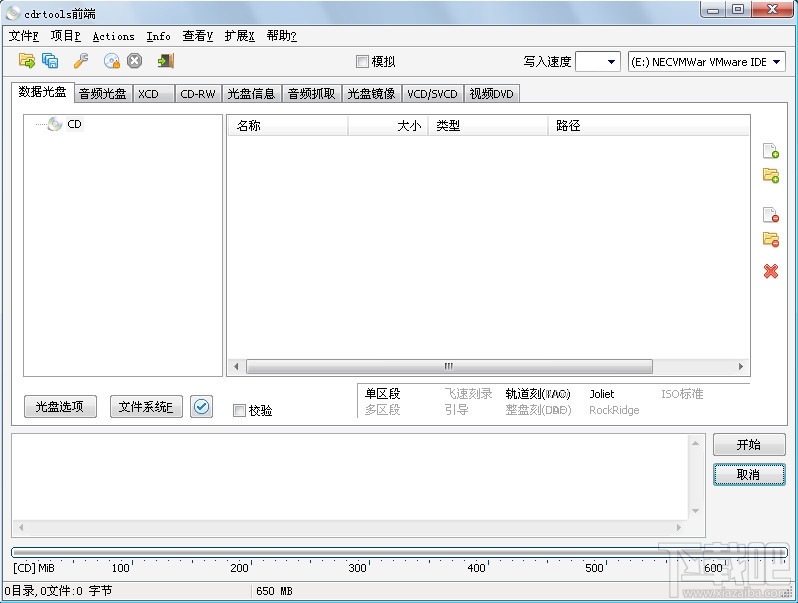Click the 大小 column header

(388, 126)
